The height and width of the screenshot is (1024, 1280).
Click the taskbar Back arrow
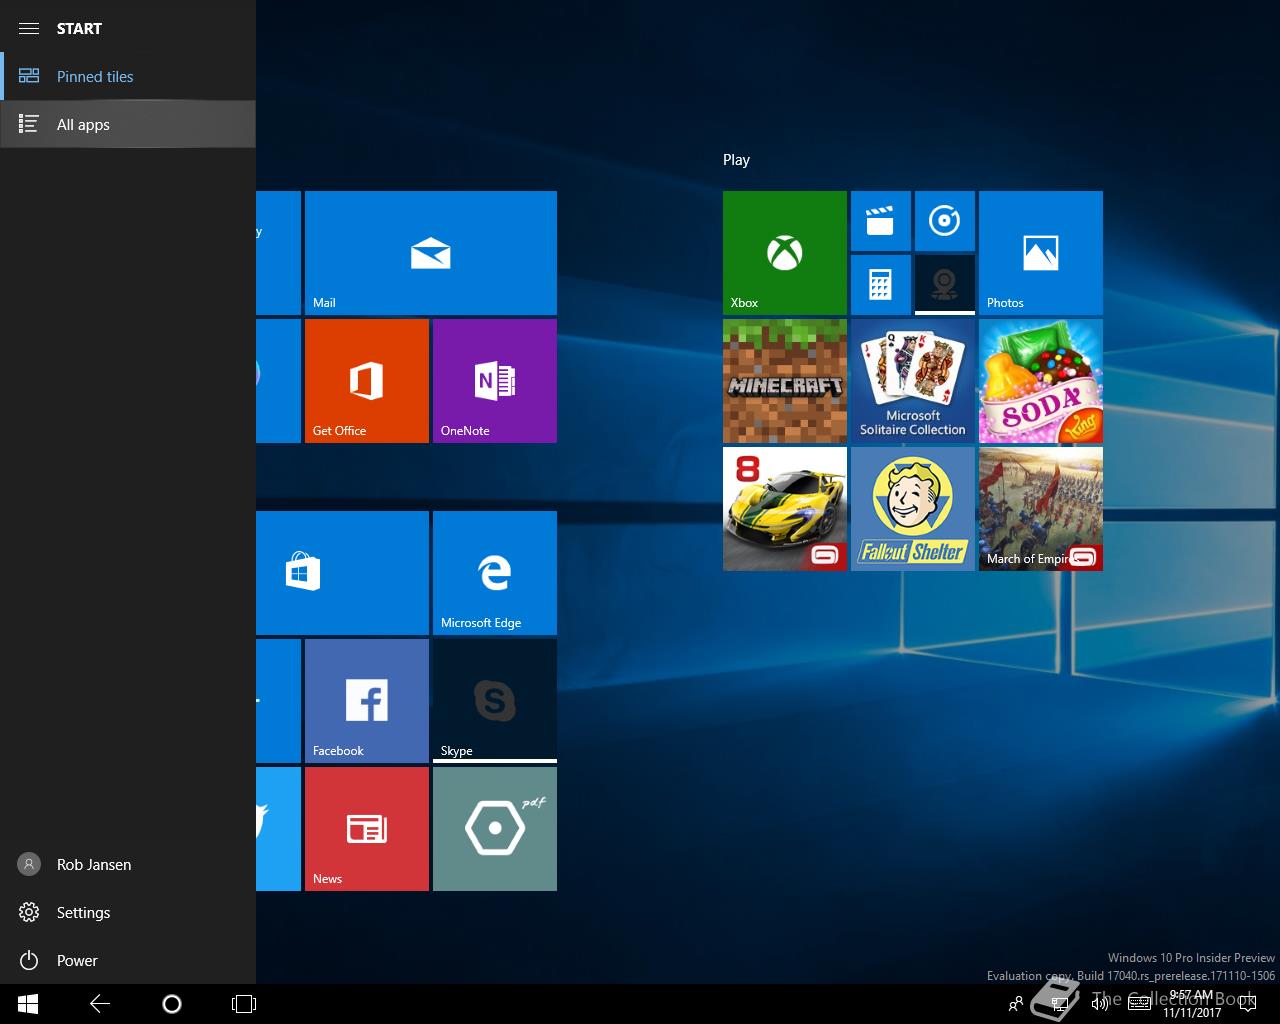(x=100, y=1004)
